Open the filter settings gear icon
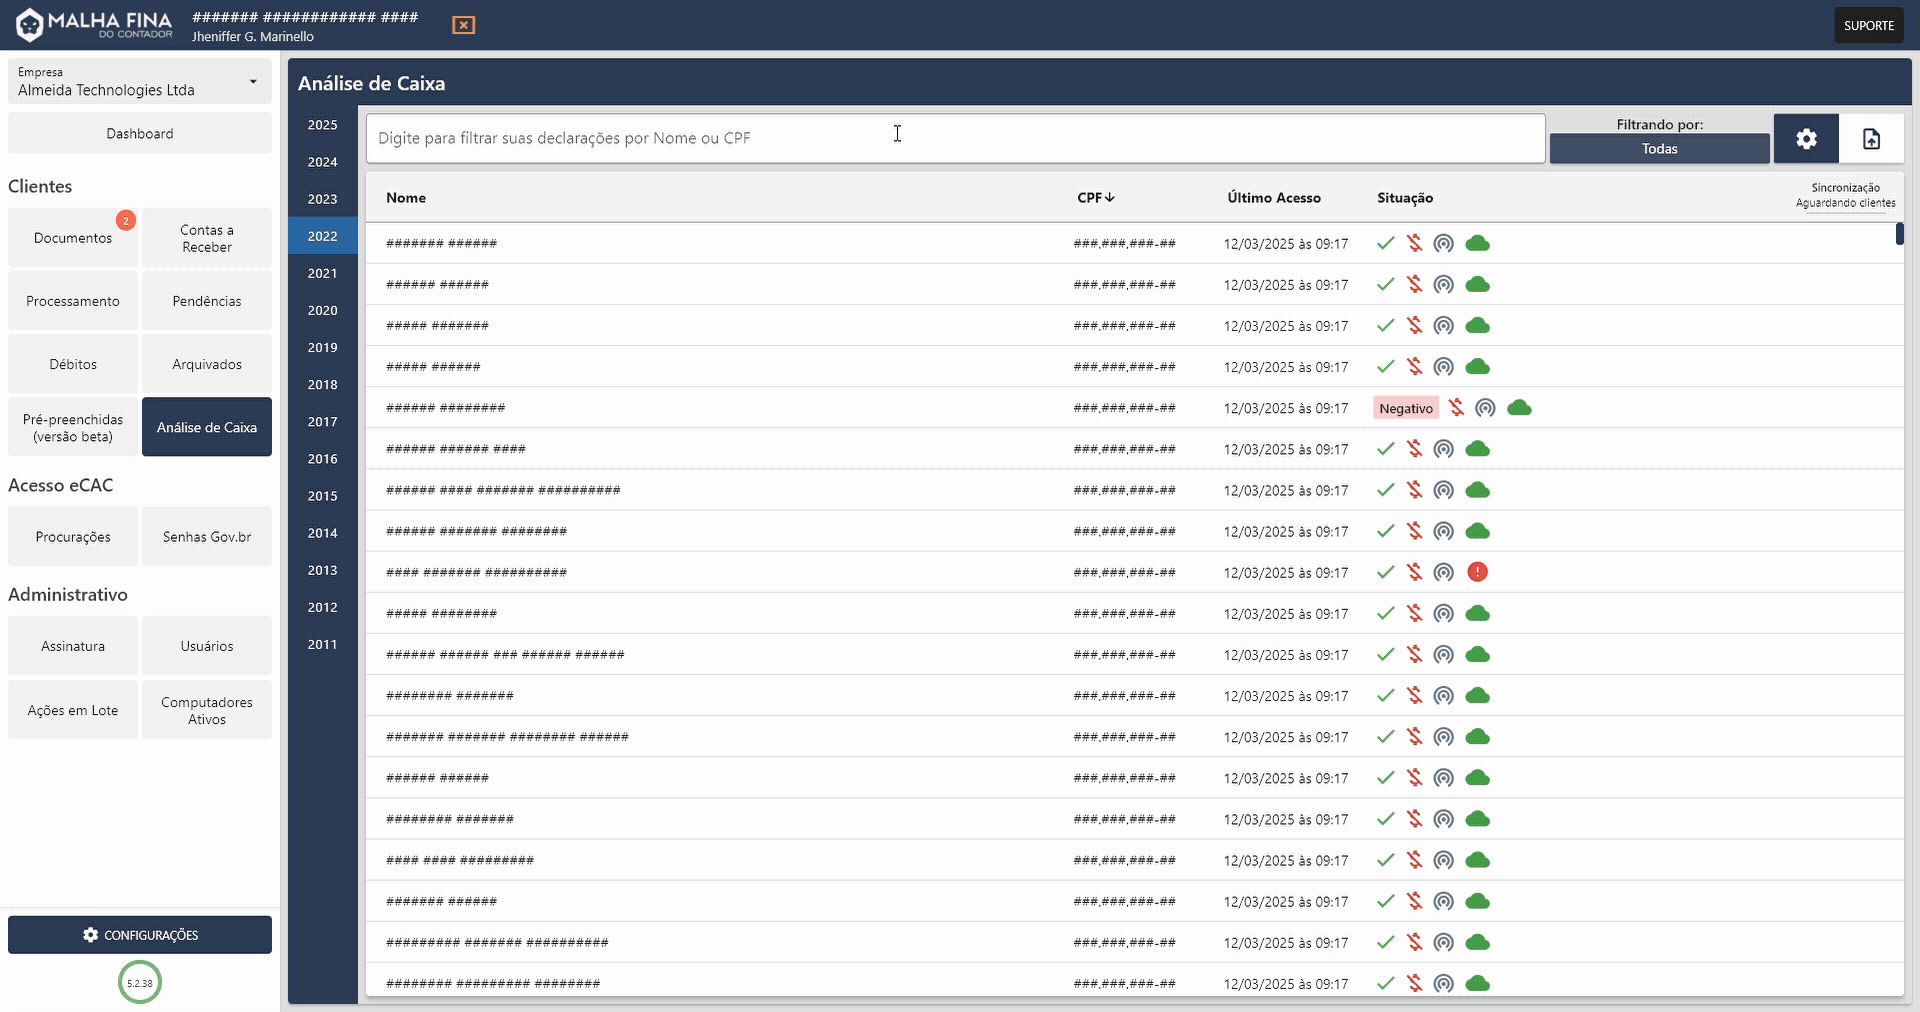Image resolution: width=1920 pixels, height=1012 pixels. (x=1805, y=138)
